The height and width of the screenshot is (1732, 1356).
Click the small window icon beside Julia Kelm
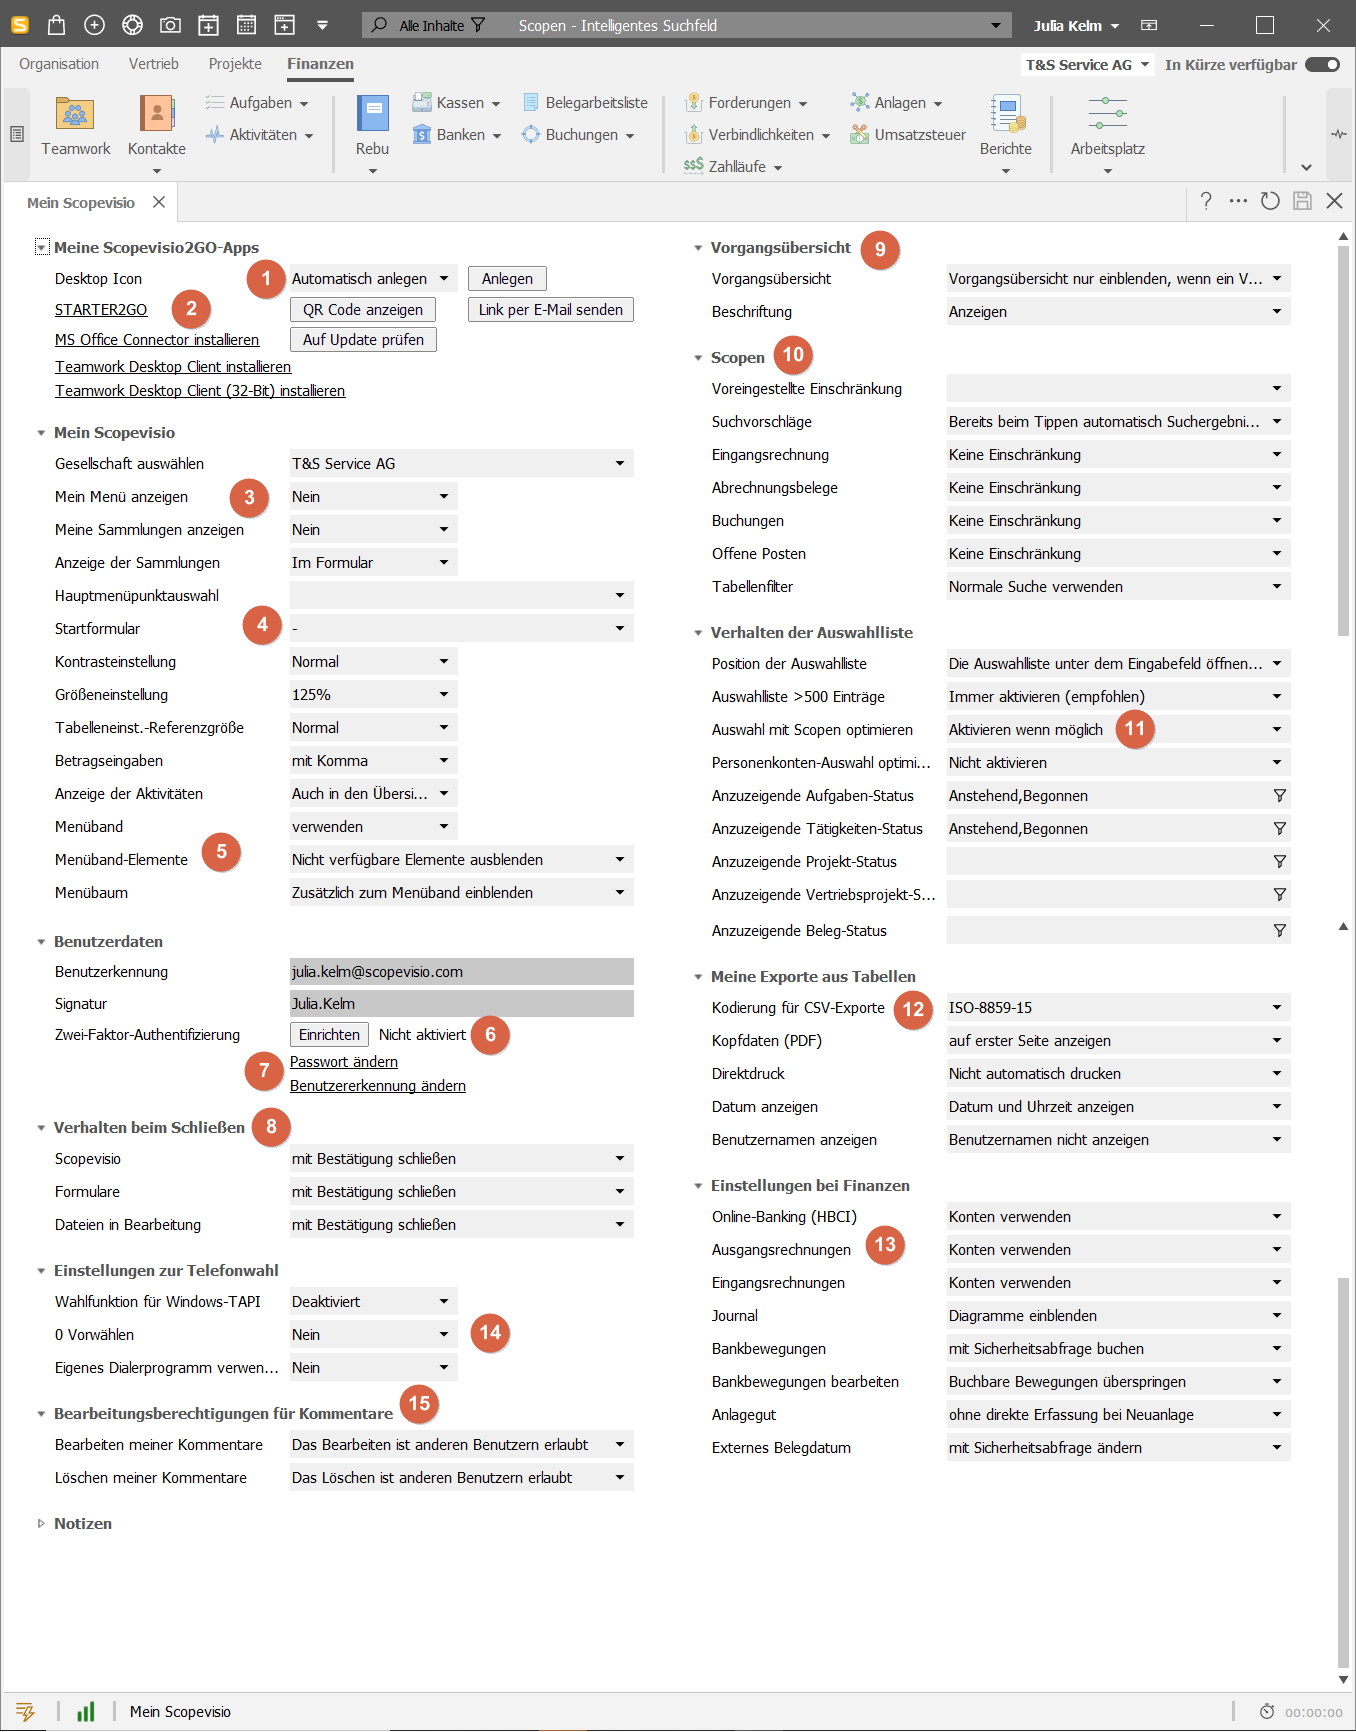coord(1149,25)
